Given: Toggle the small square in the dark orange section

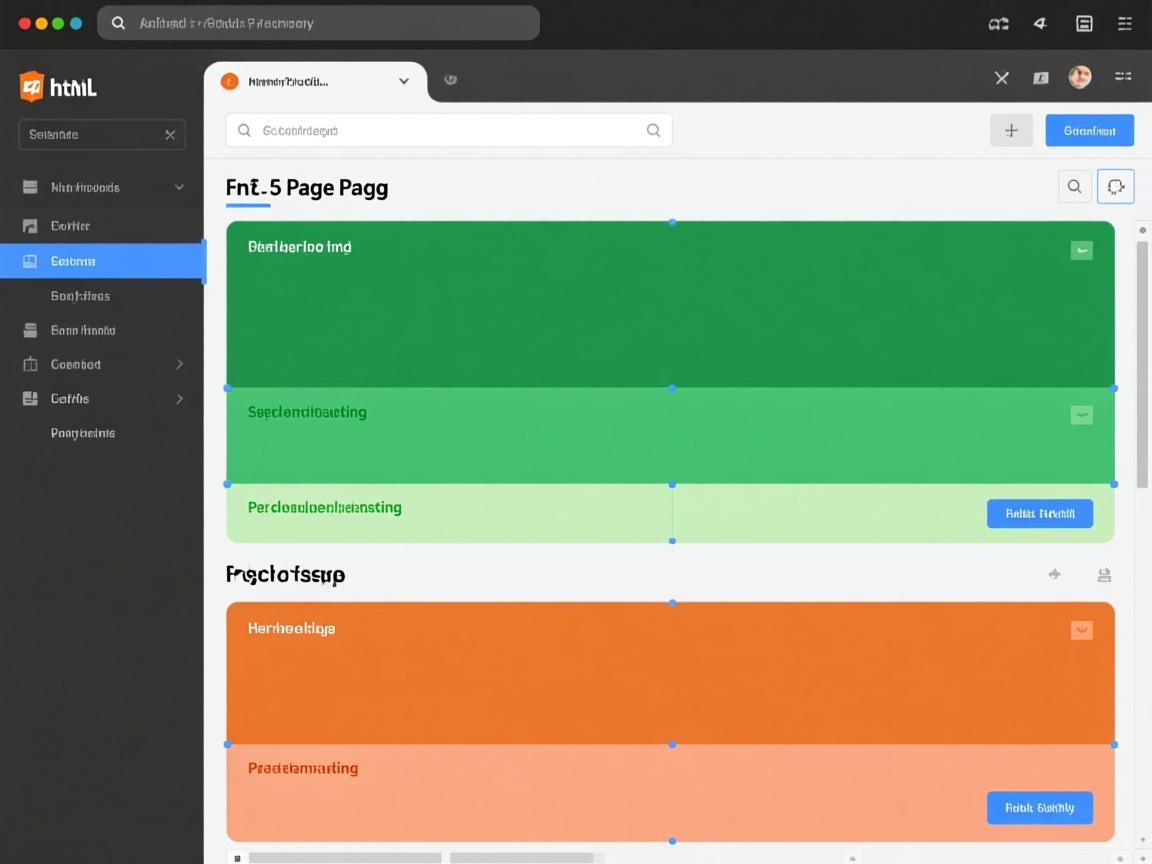Looking at the screenshot, I should coord(1081,630).
